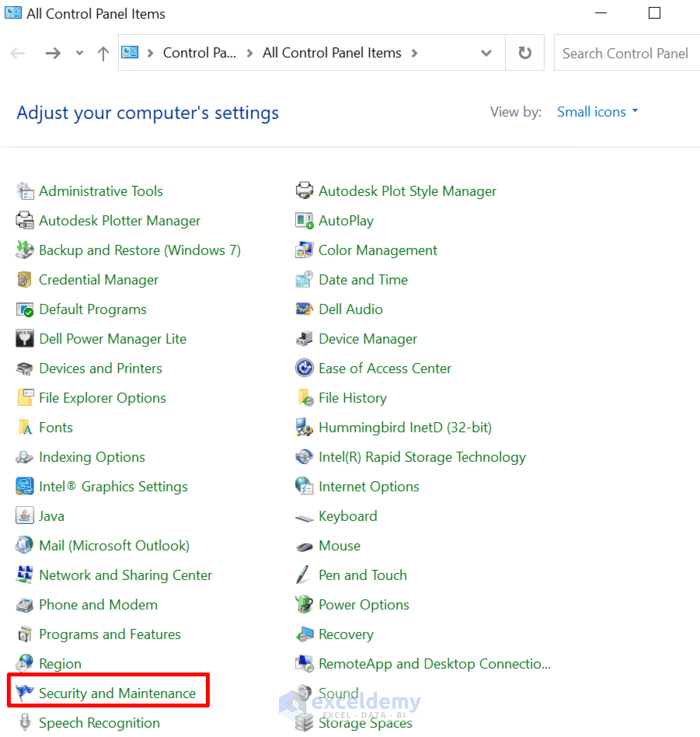The height and width of the screenshot is (737, 700).
Task: Click the Color Management icon
Action: (x=305, y=250)
